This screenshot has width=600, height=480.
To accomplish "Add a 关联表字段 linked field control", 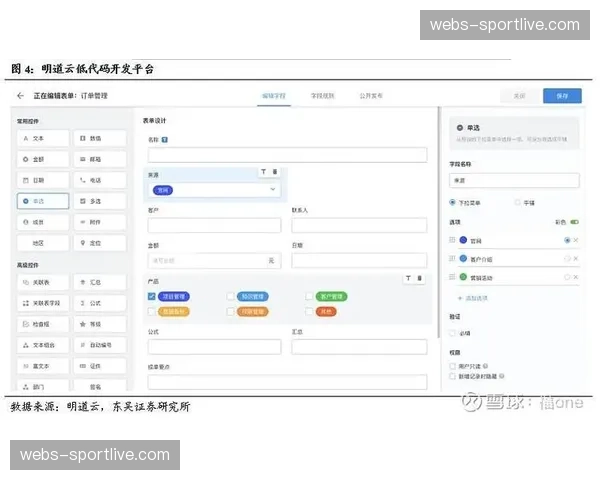I will coord(43,303).
